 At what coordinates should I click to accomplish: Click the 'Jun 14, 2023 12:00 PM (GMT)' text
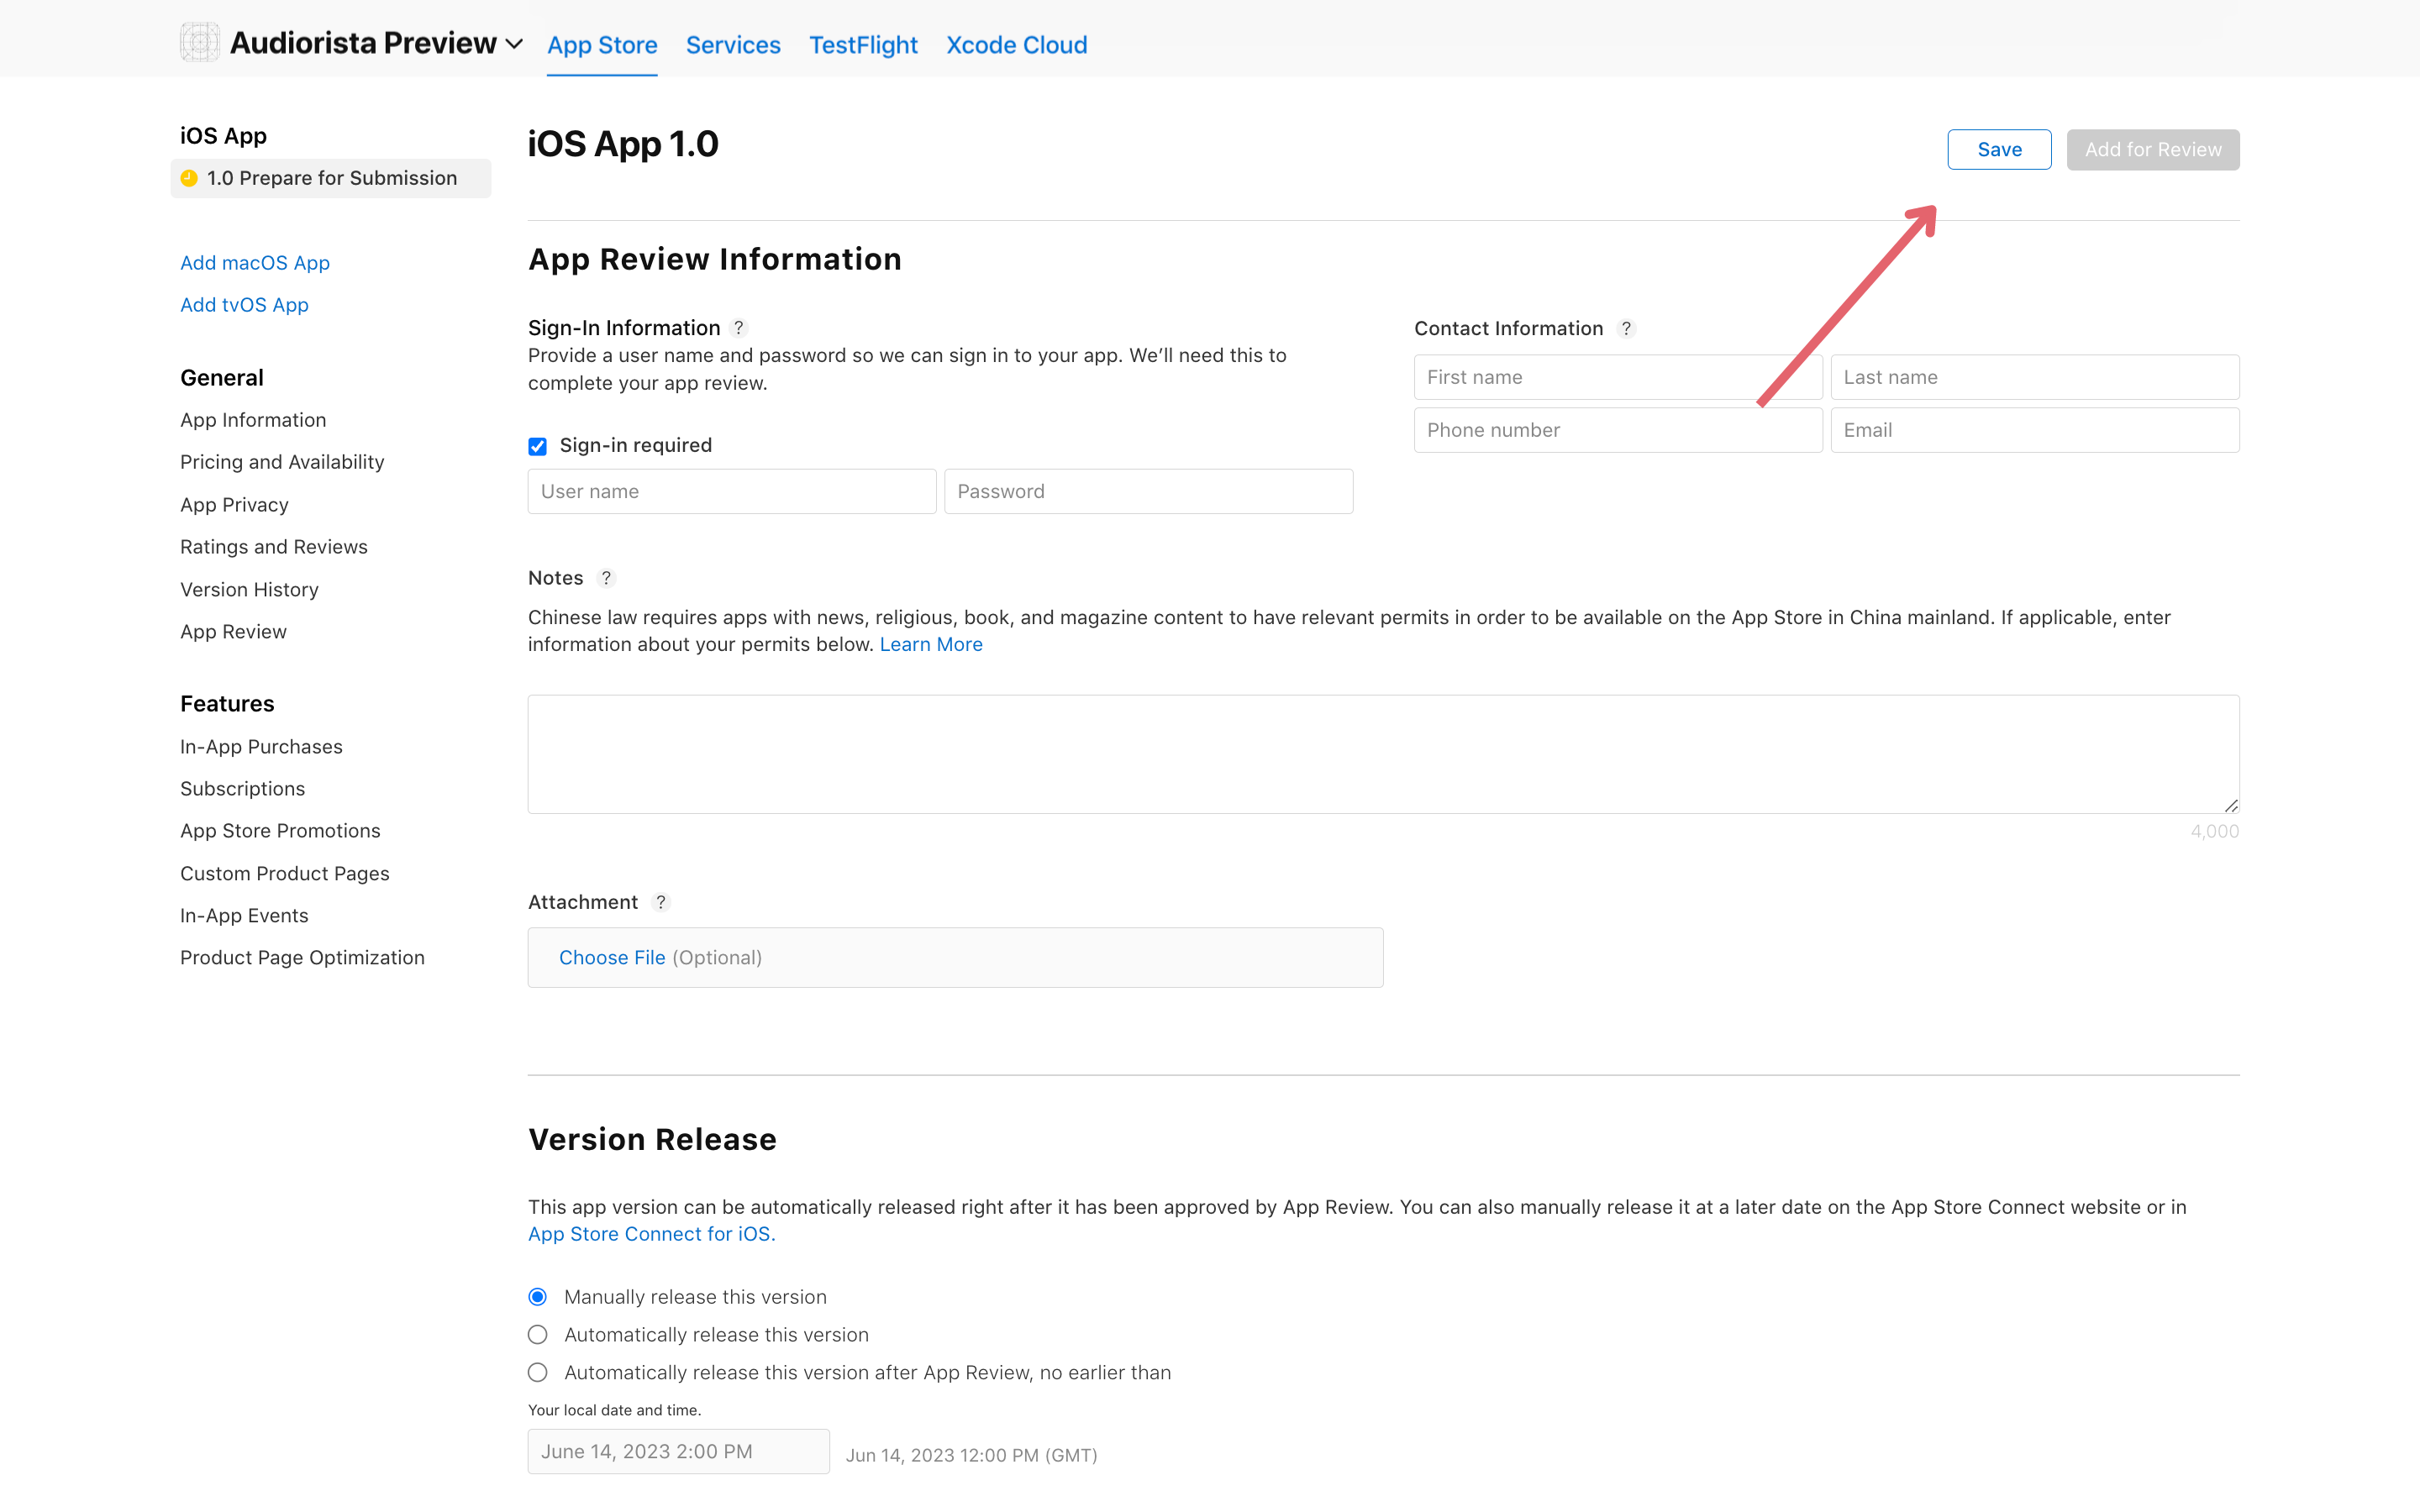tap(972, 1455)
